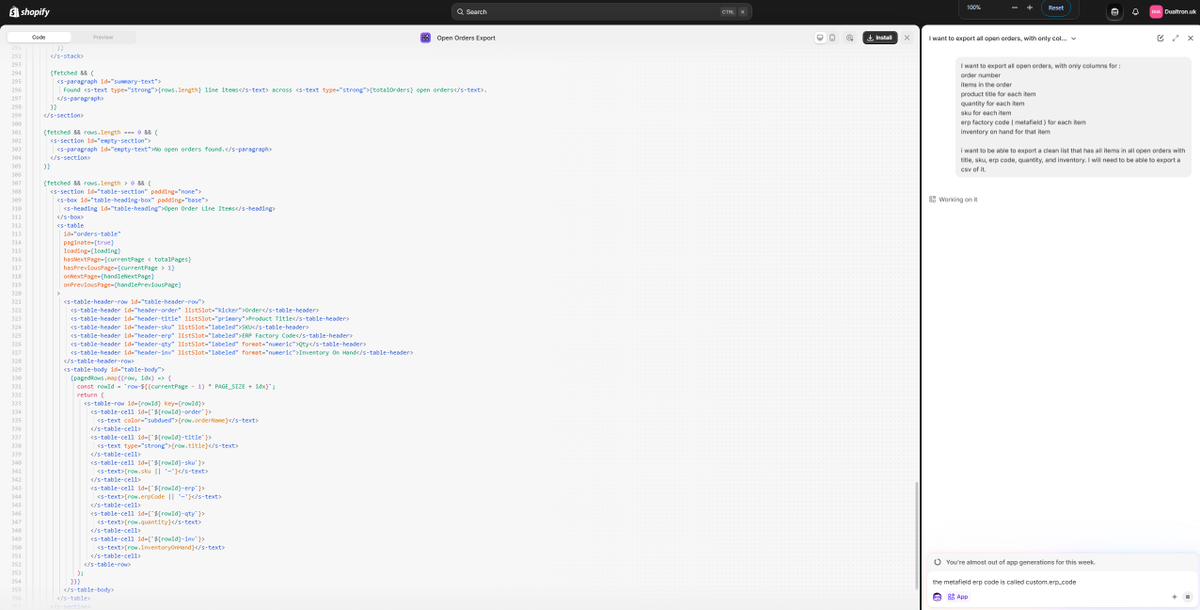Click the 'almost out of app generations' notice
The height and width of the screenshot is (610, 1200).
[1060, 562]
